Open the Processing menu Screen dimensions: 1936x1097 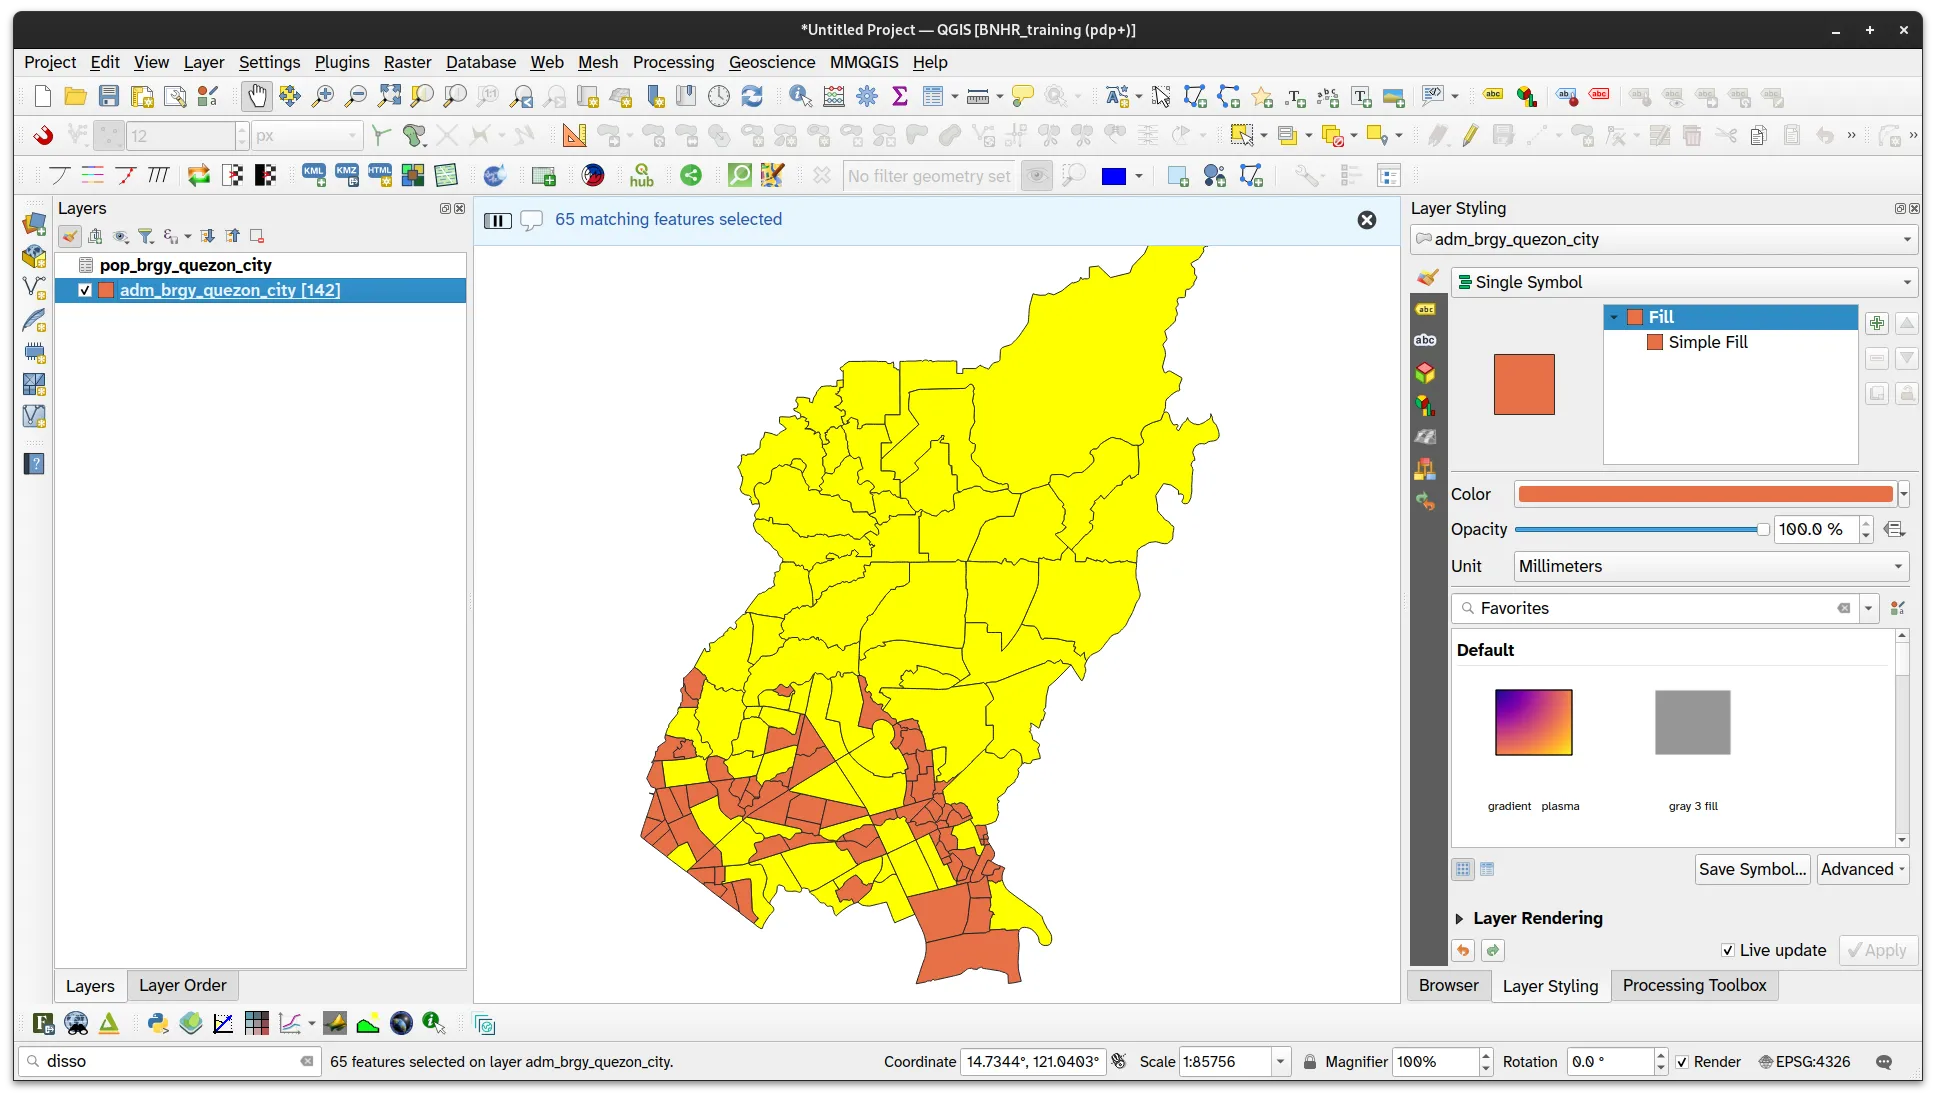coord(673,62)
